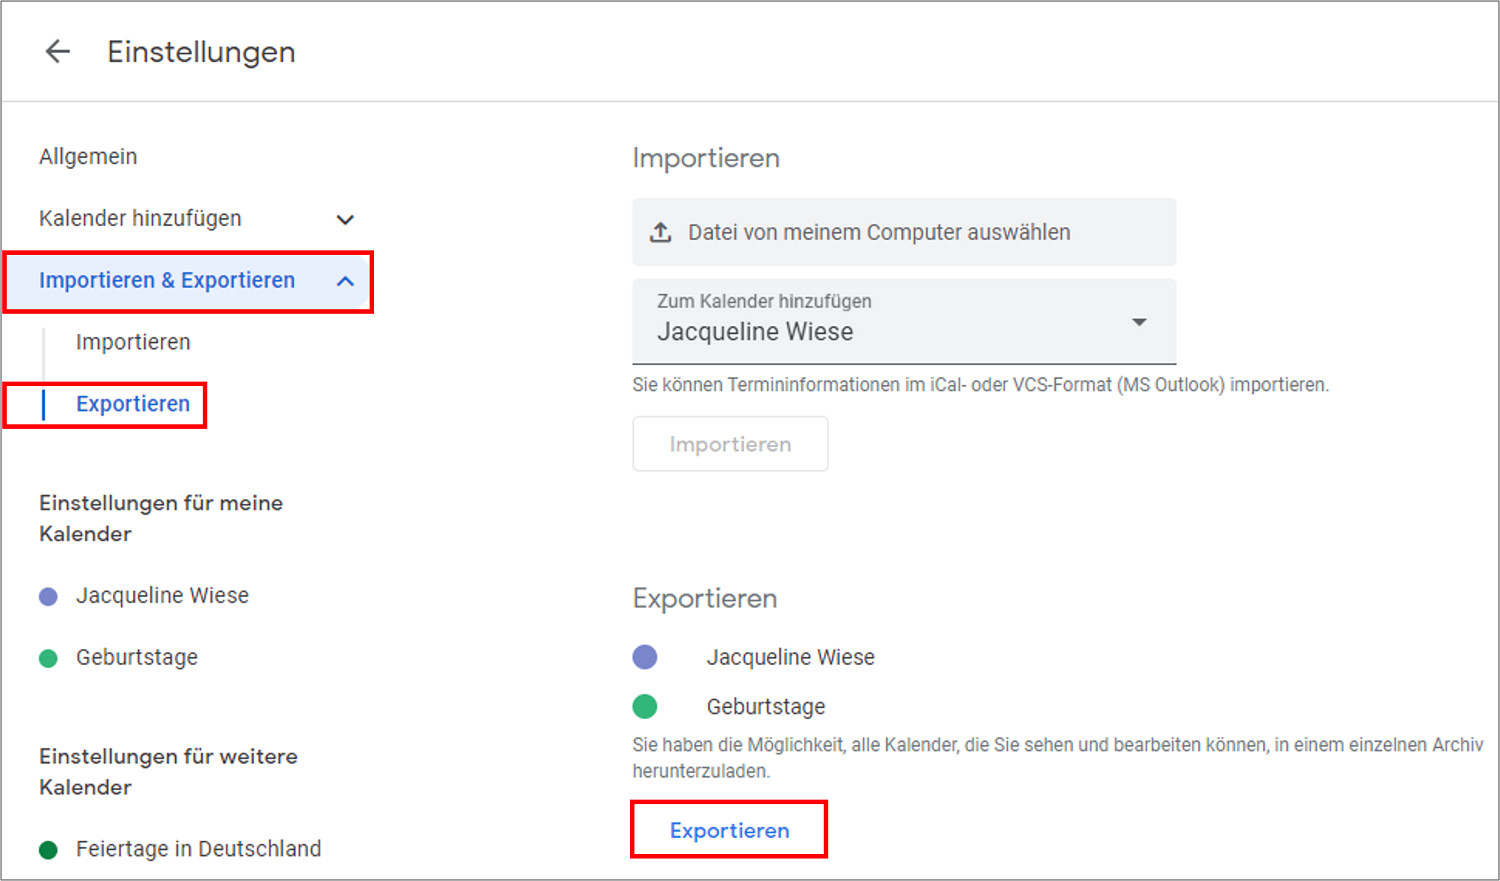Select Importieren sub-item in sidebar
Screen dimensions: 1500x881
133,342
